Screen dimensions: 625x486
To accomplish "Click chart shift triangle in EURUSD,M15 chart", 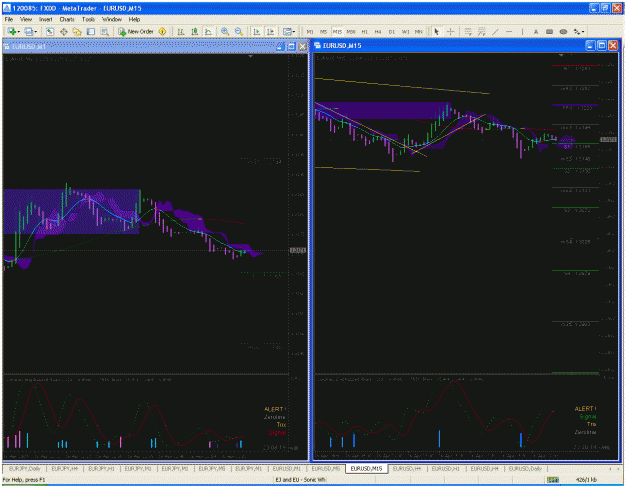I will pyautogui.click(x=561, y=55).
